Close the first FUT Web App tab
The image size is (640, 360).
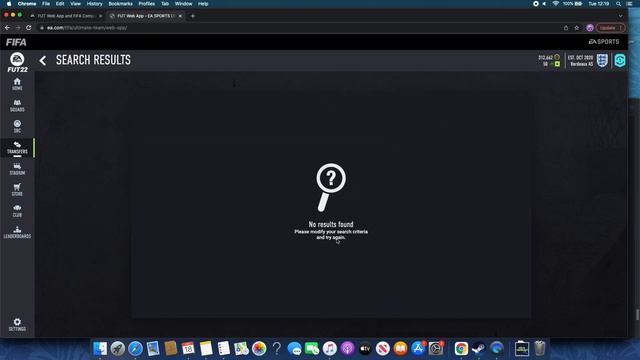100,16
